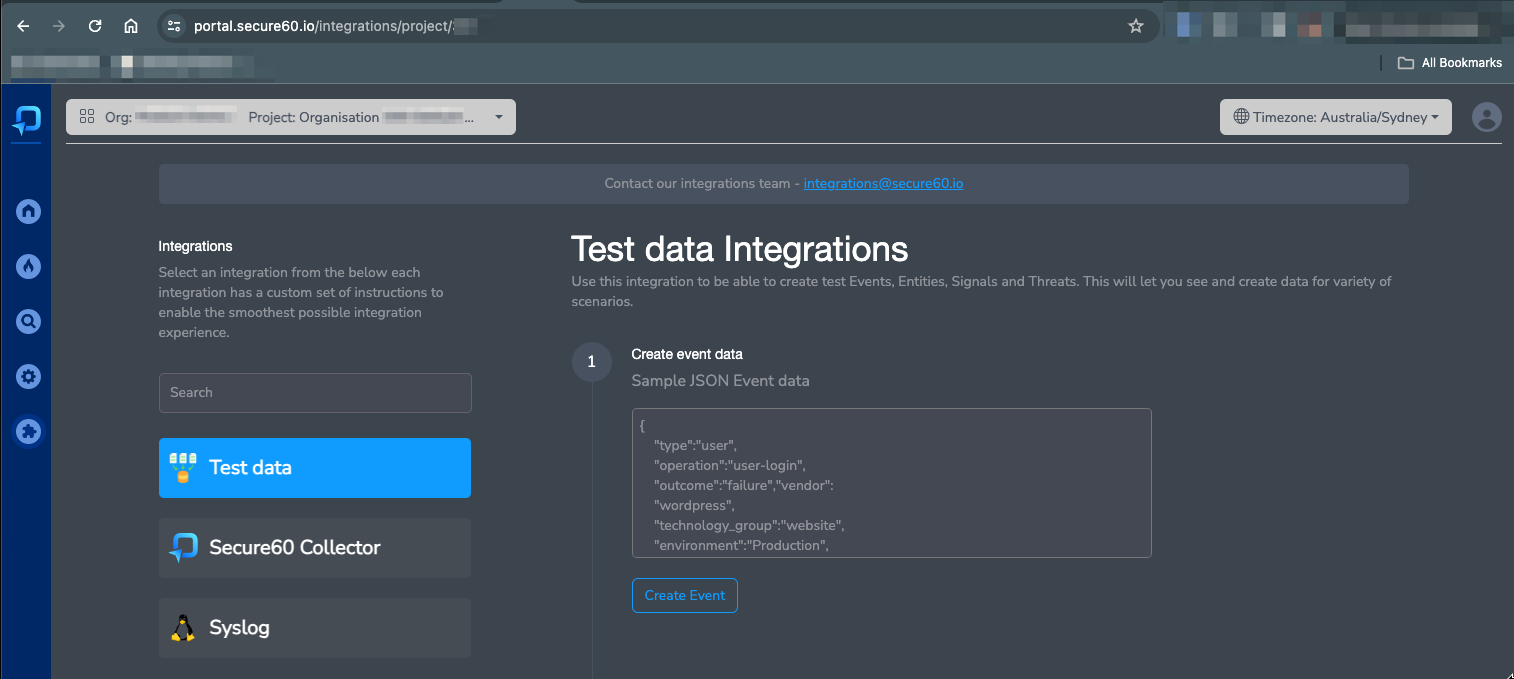Image resolution: width=1514 pixels, height=679 pixels.
Task: Click the Secure60 logo atop the sidebar
Action: 26,122
